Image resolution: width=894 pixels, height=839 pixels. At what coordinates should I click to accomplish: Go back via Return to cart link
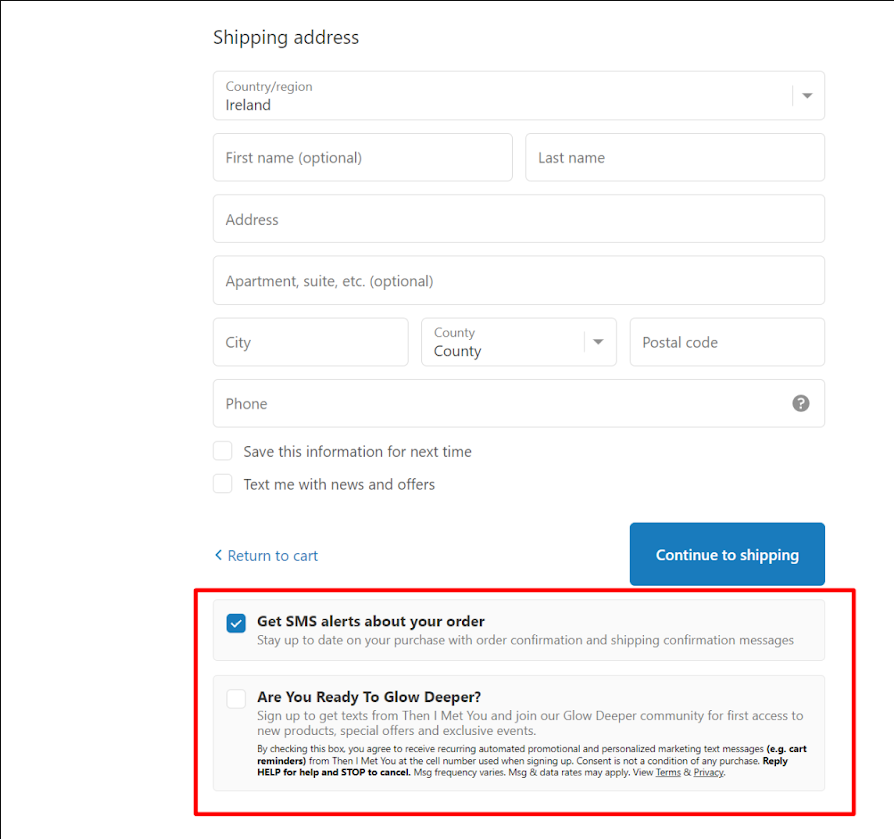pyautogui.click(x=273, y=556)
